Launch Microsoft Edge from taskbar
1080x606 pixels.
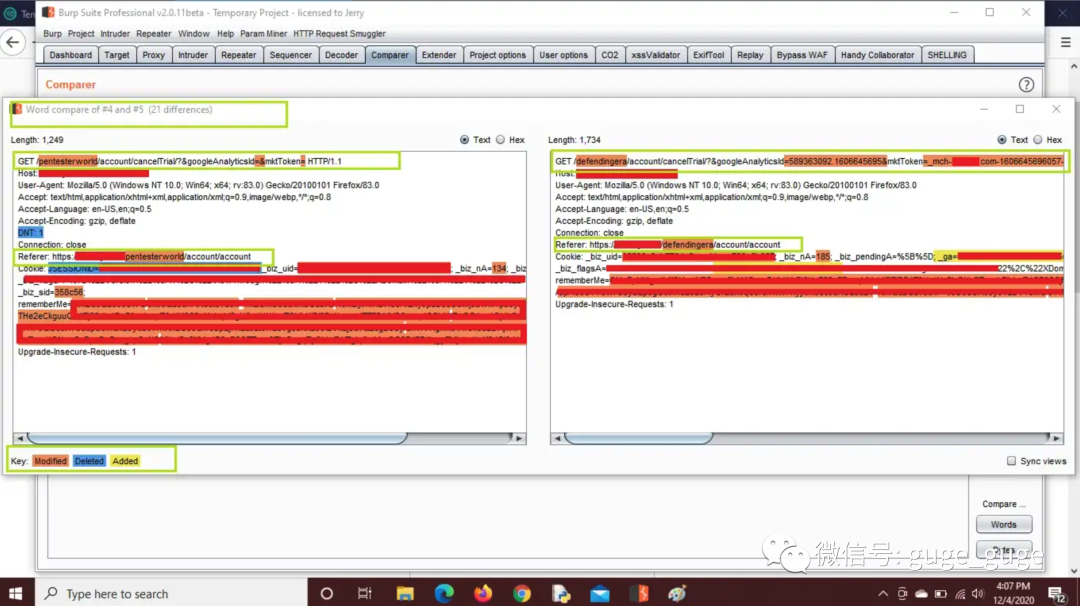click(444, 593)
